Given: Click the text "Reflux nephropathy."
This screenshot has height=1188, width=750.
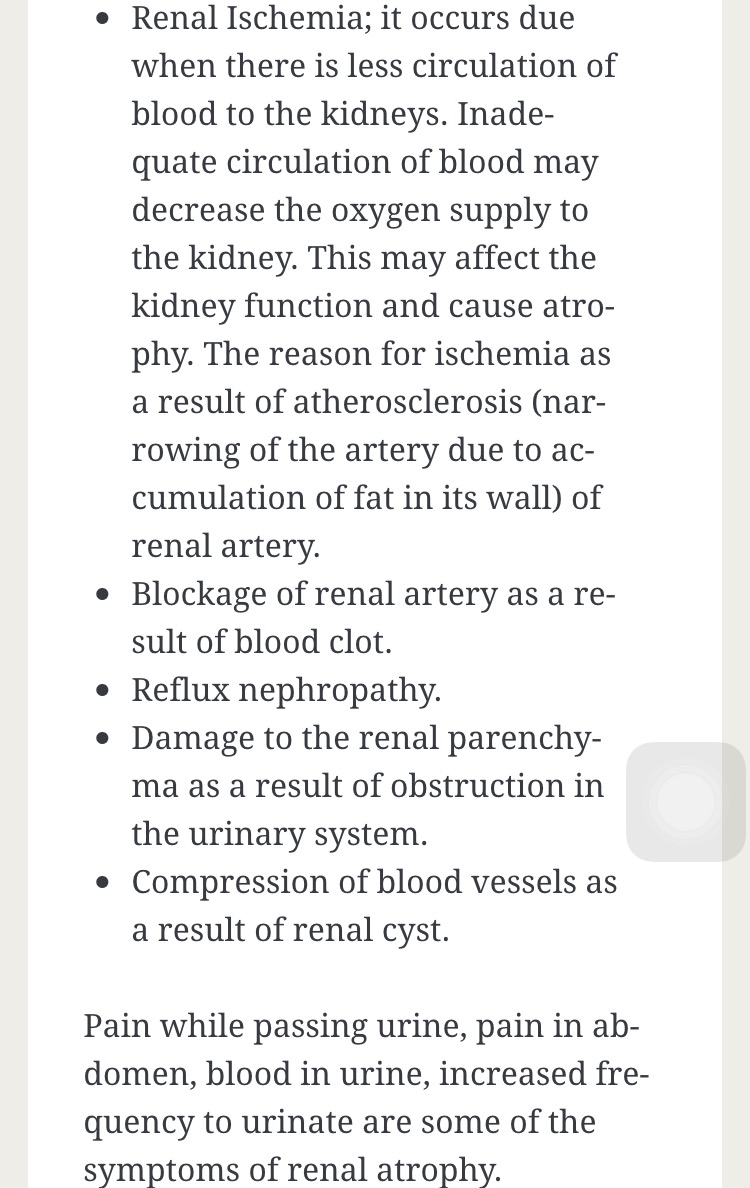Looking at the screenshot, I should tap(286, 690).
